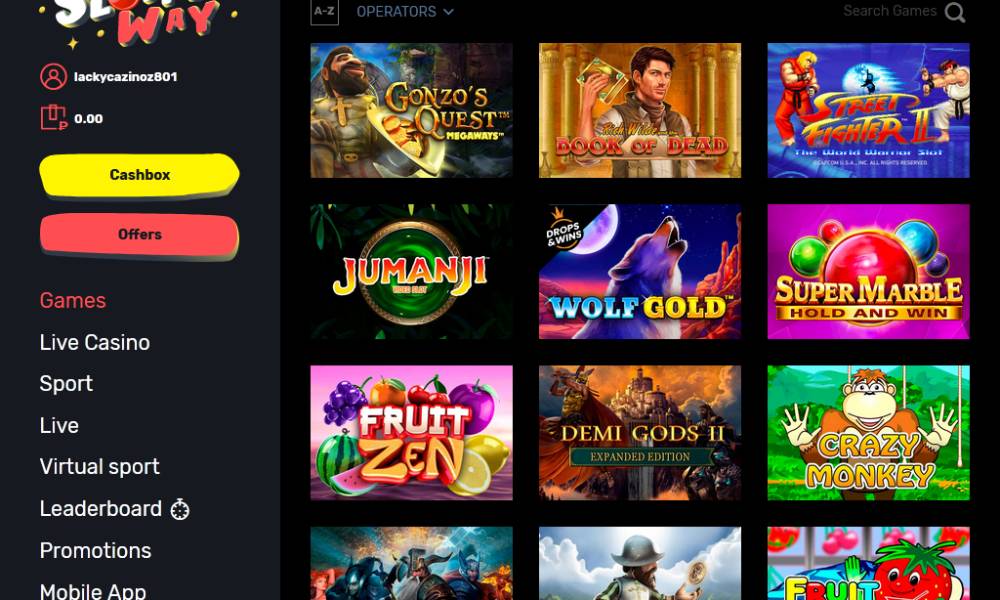Screen dimensions: 1000x600
Task: Open the Crazy Monkey game tile
Action: (869, 433)
